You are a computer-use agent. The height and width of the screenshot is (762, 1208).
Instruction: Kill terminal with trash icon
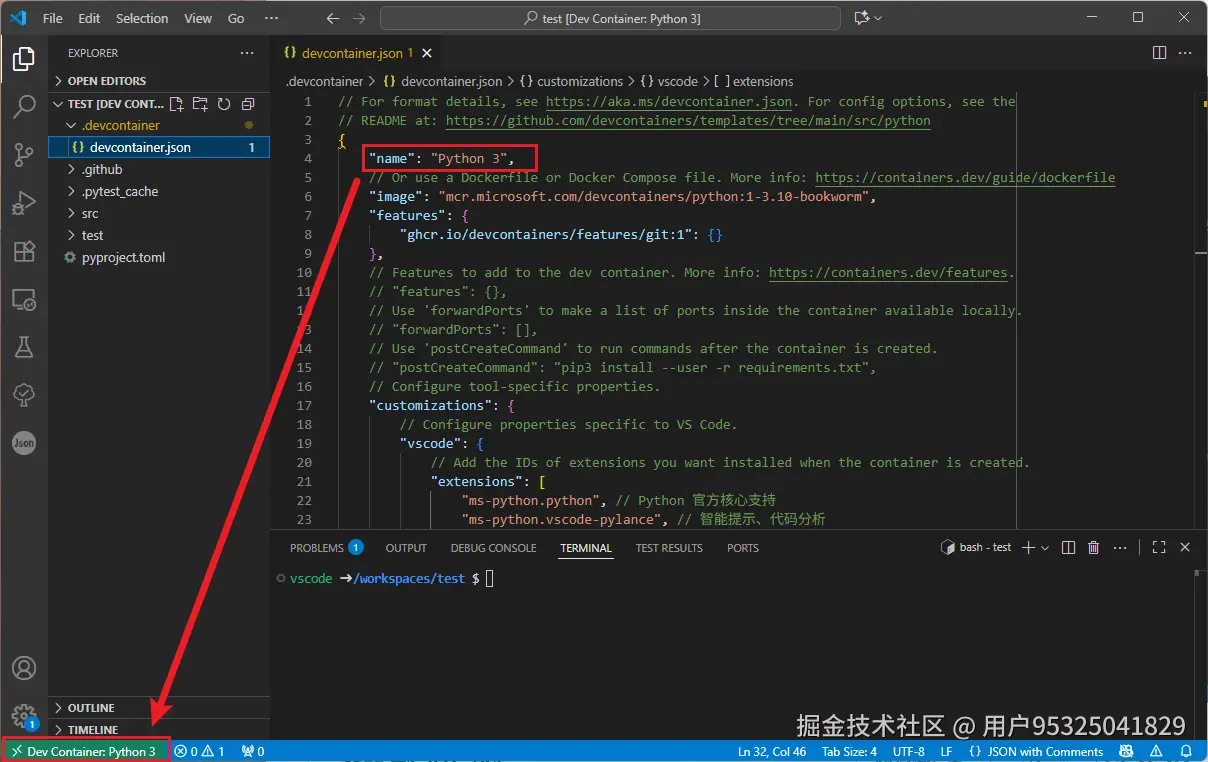point(1093,547)
